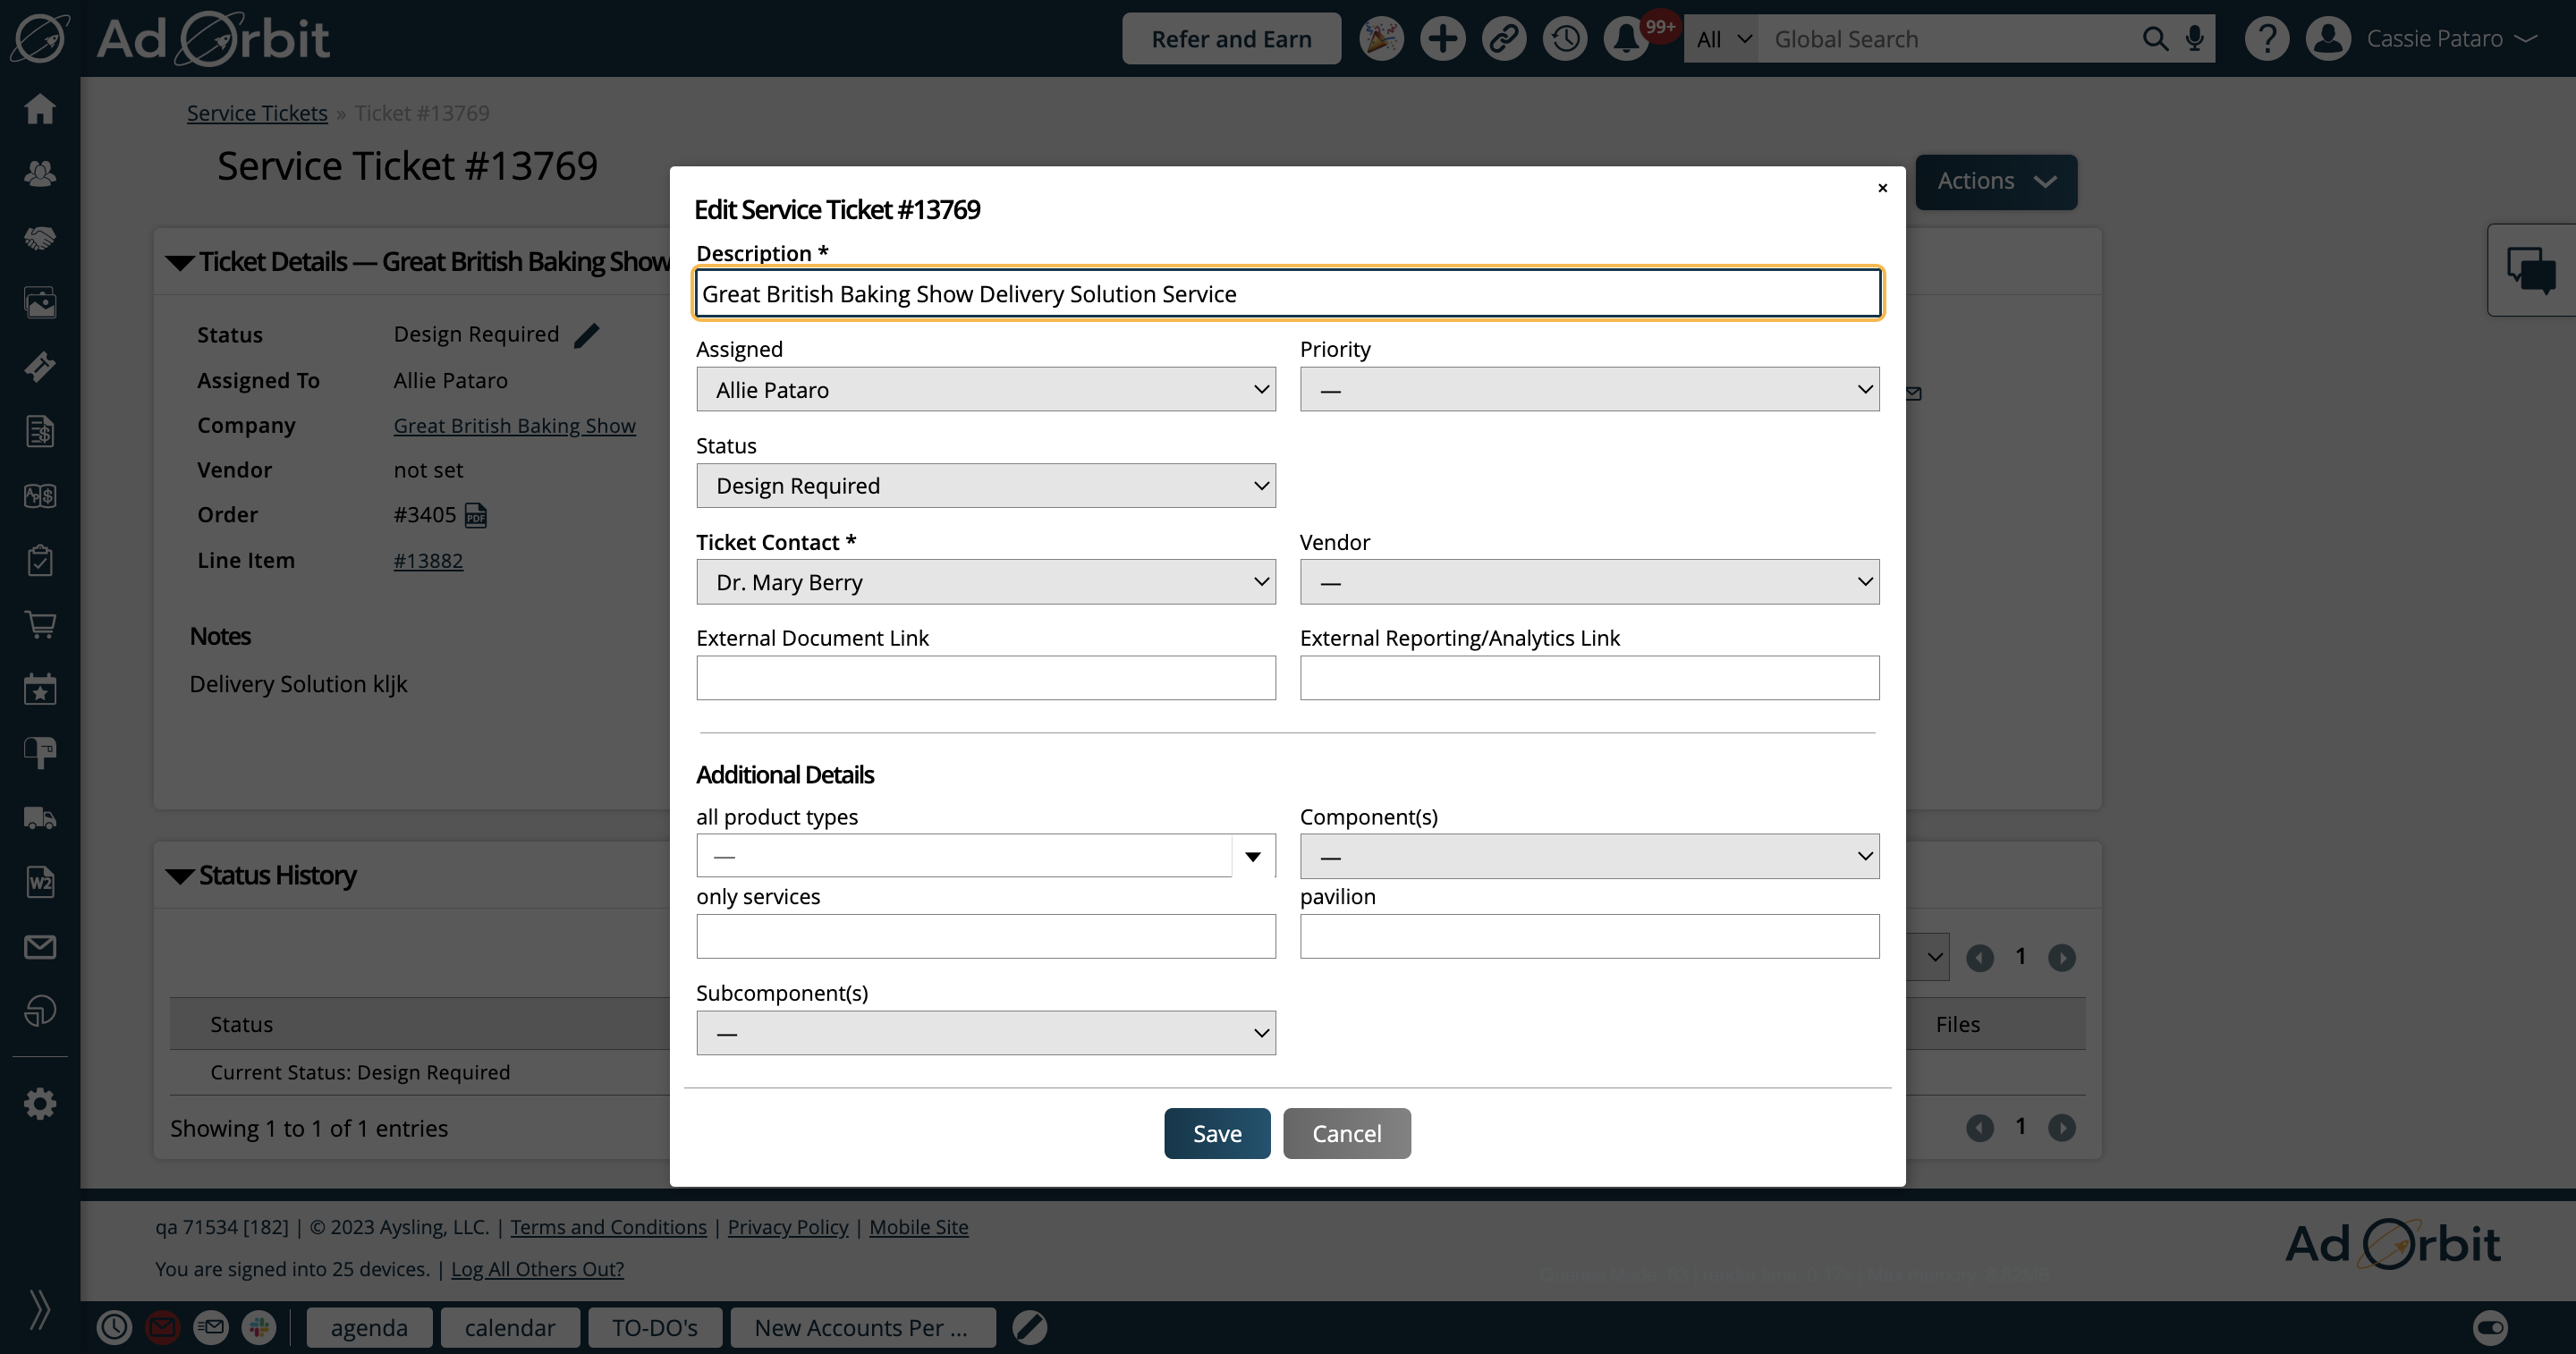Open the handshake Sales icon in sidebar
Viewport: 2576px width, 1354px height.
(40, 238)
